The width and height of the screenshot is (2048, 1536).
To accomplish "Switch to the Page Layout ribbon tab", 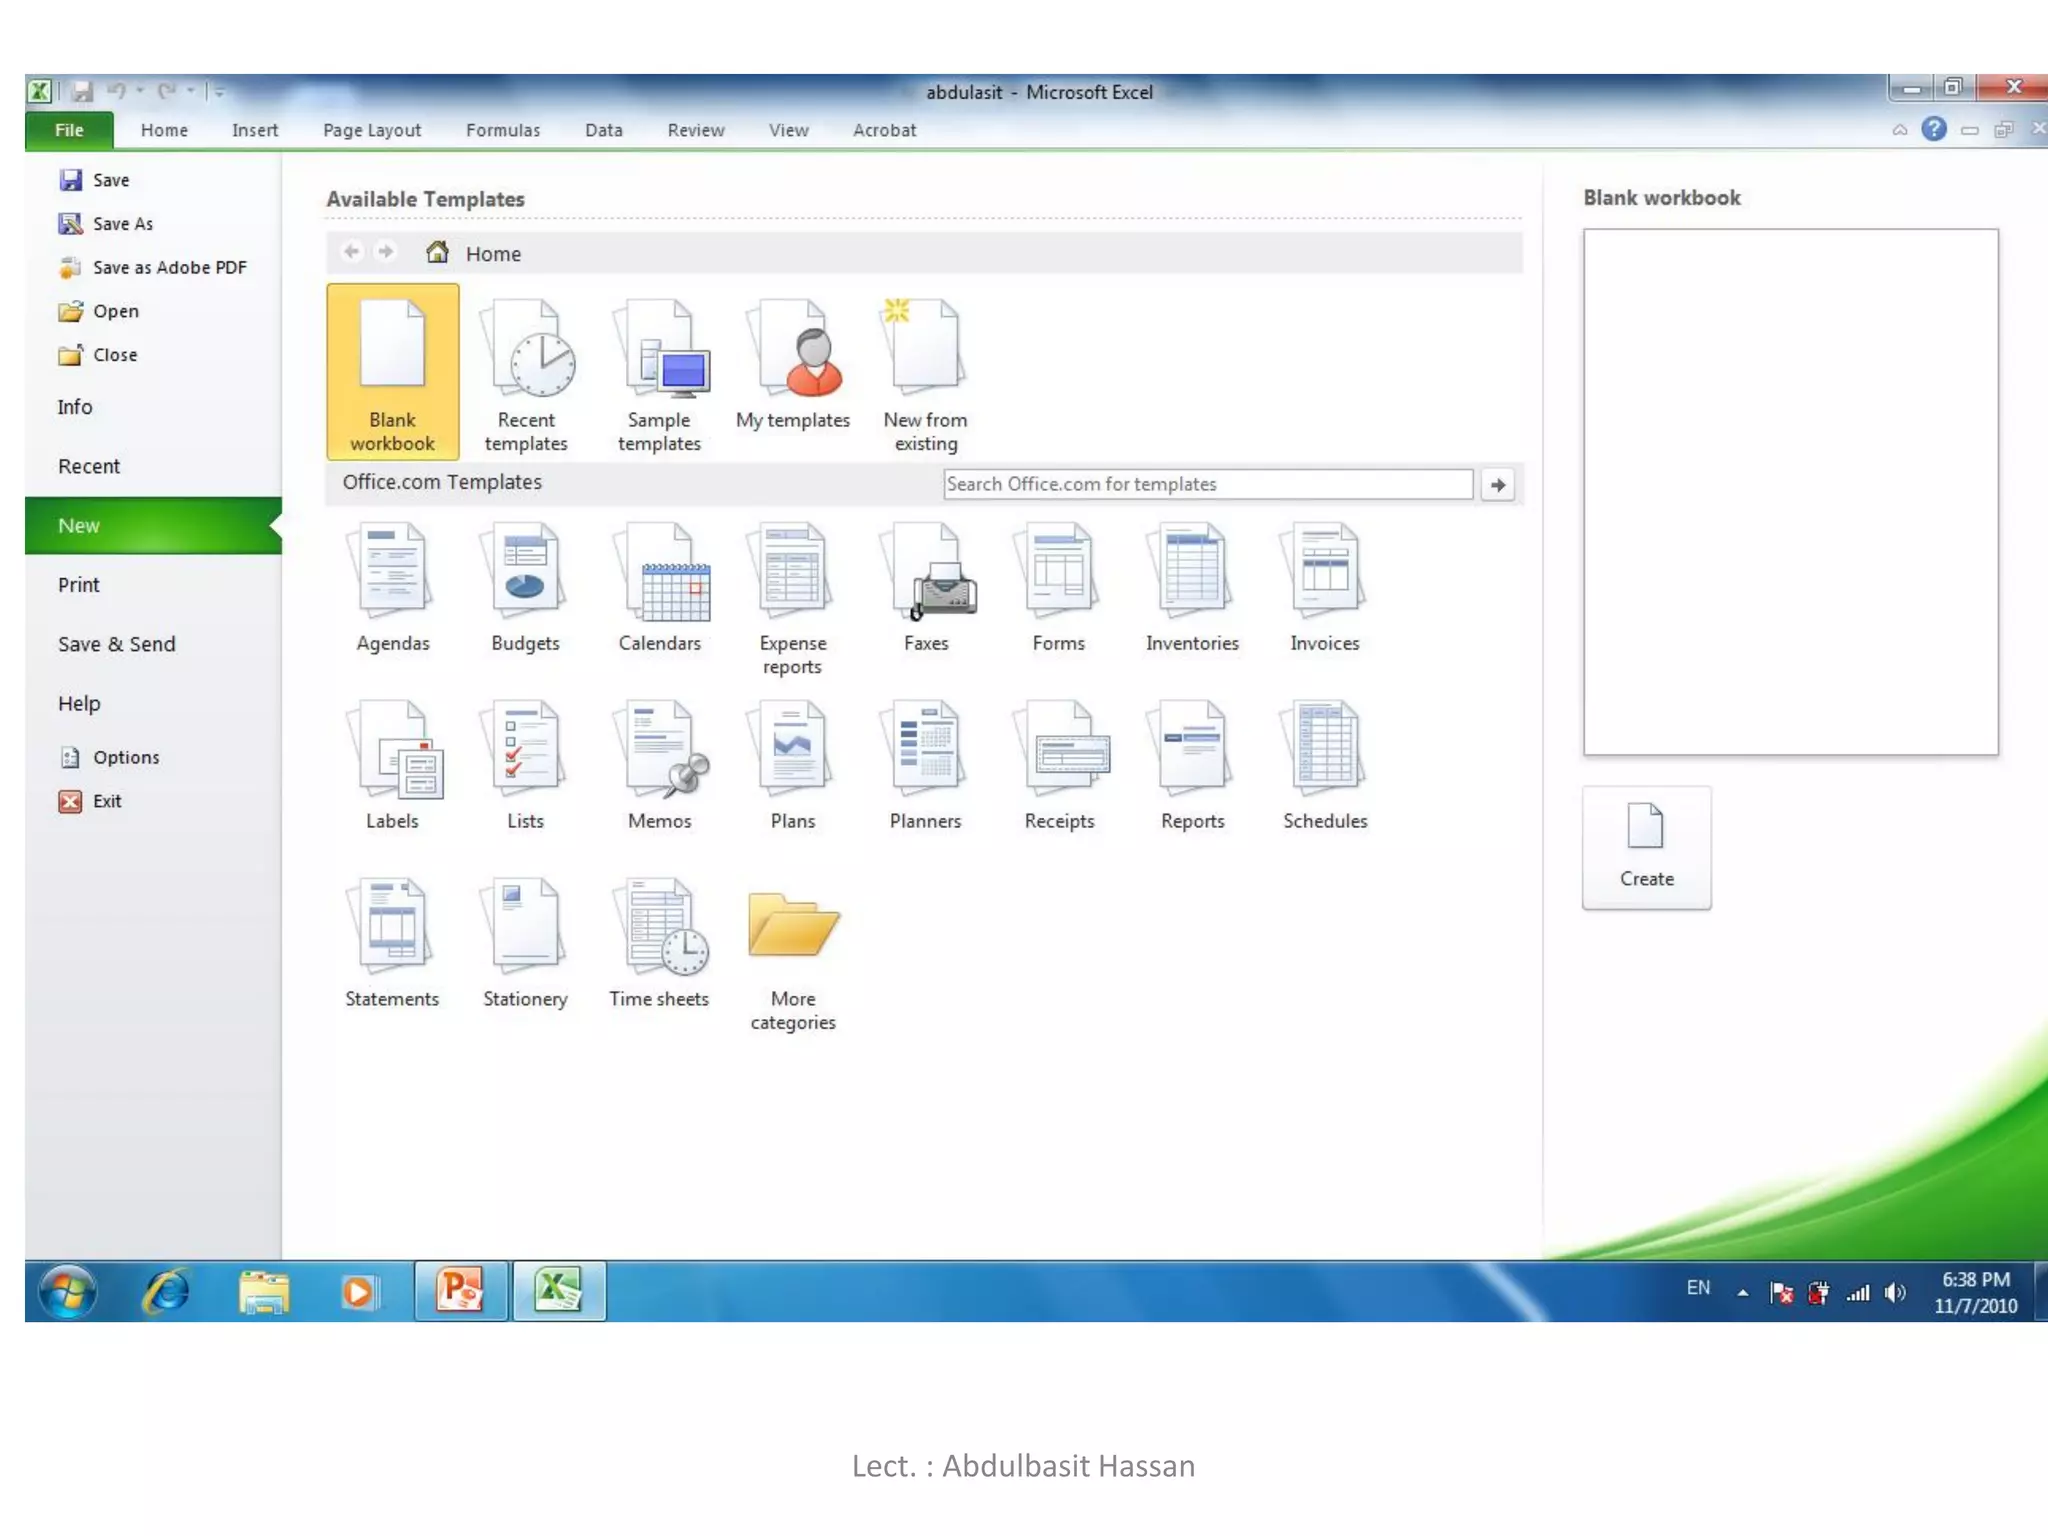I will (x=372, y=130).
